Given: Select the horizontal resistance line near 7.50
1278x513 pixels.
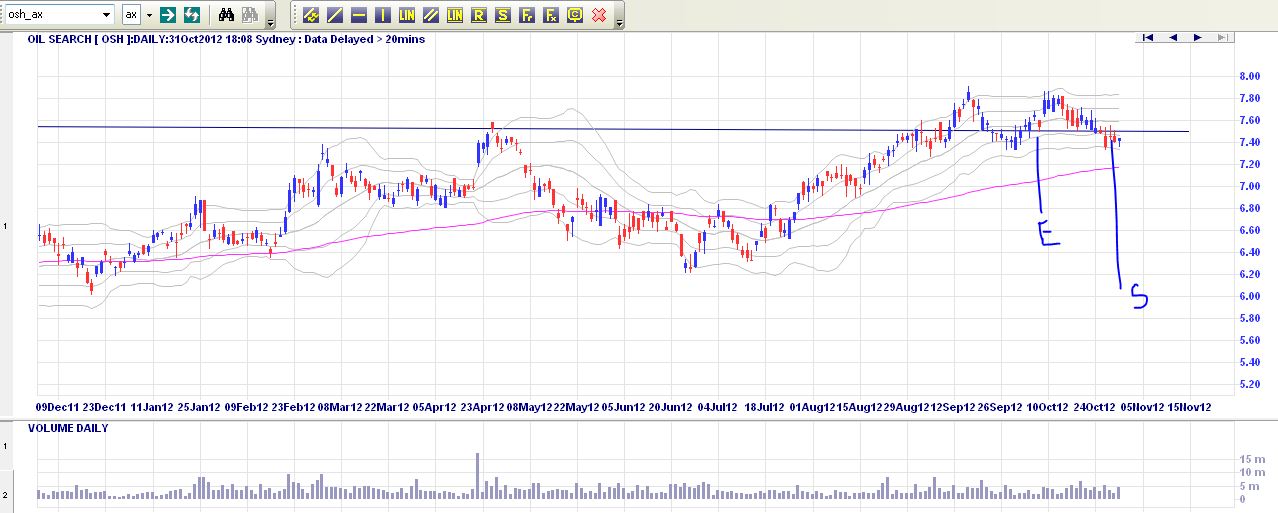Looking at the screenshot, I should click(x=613, y=129).
